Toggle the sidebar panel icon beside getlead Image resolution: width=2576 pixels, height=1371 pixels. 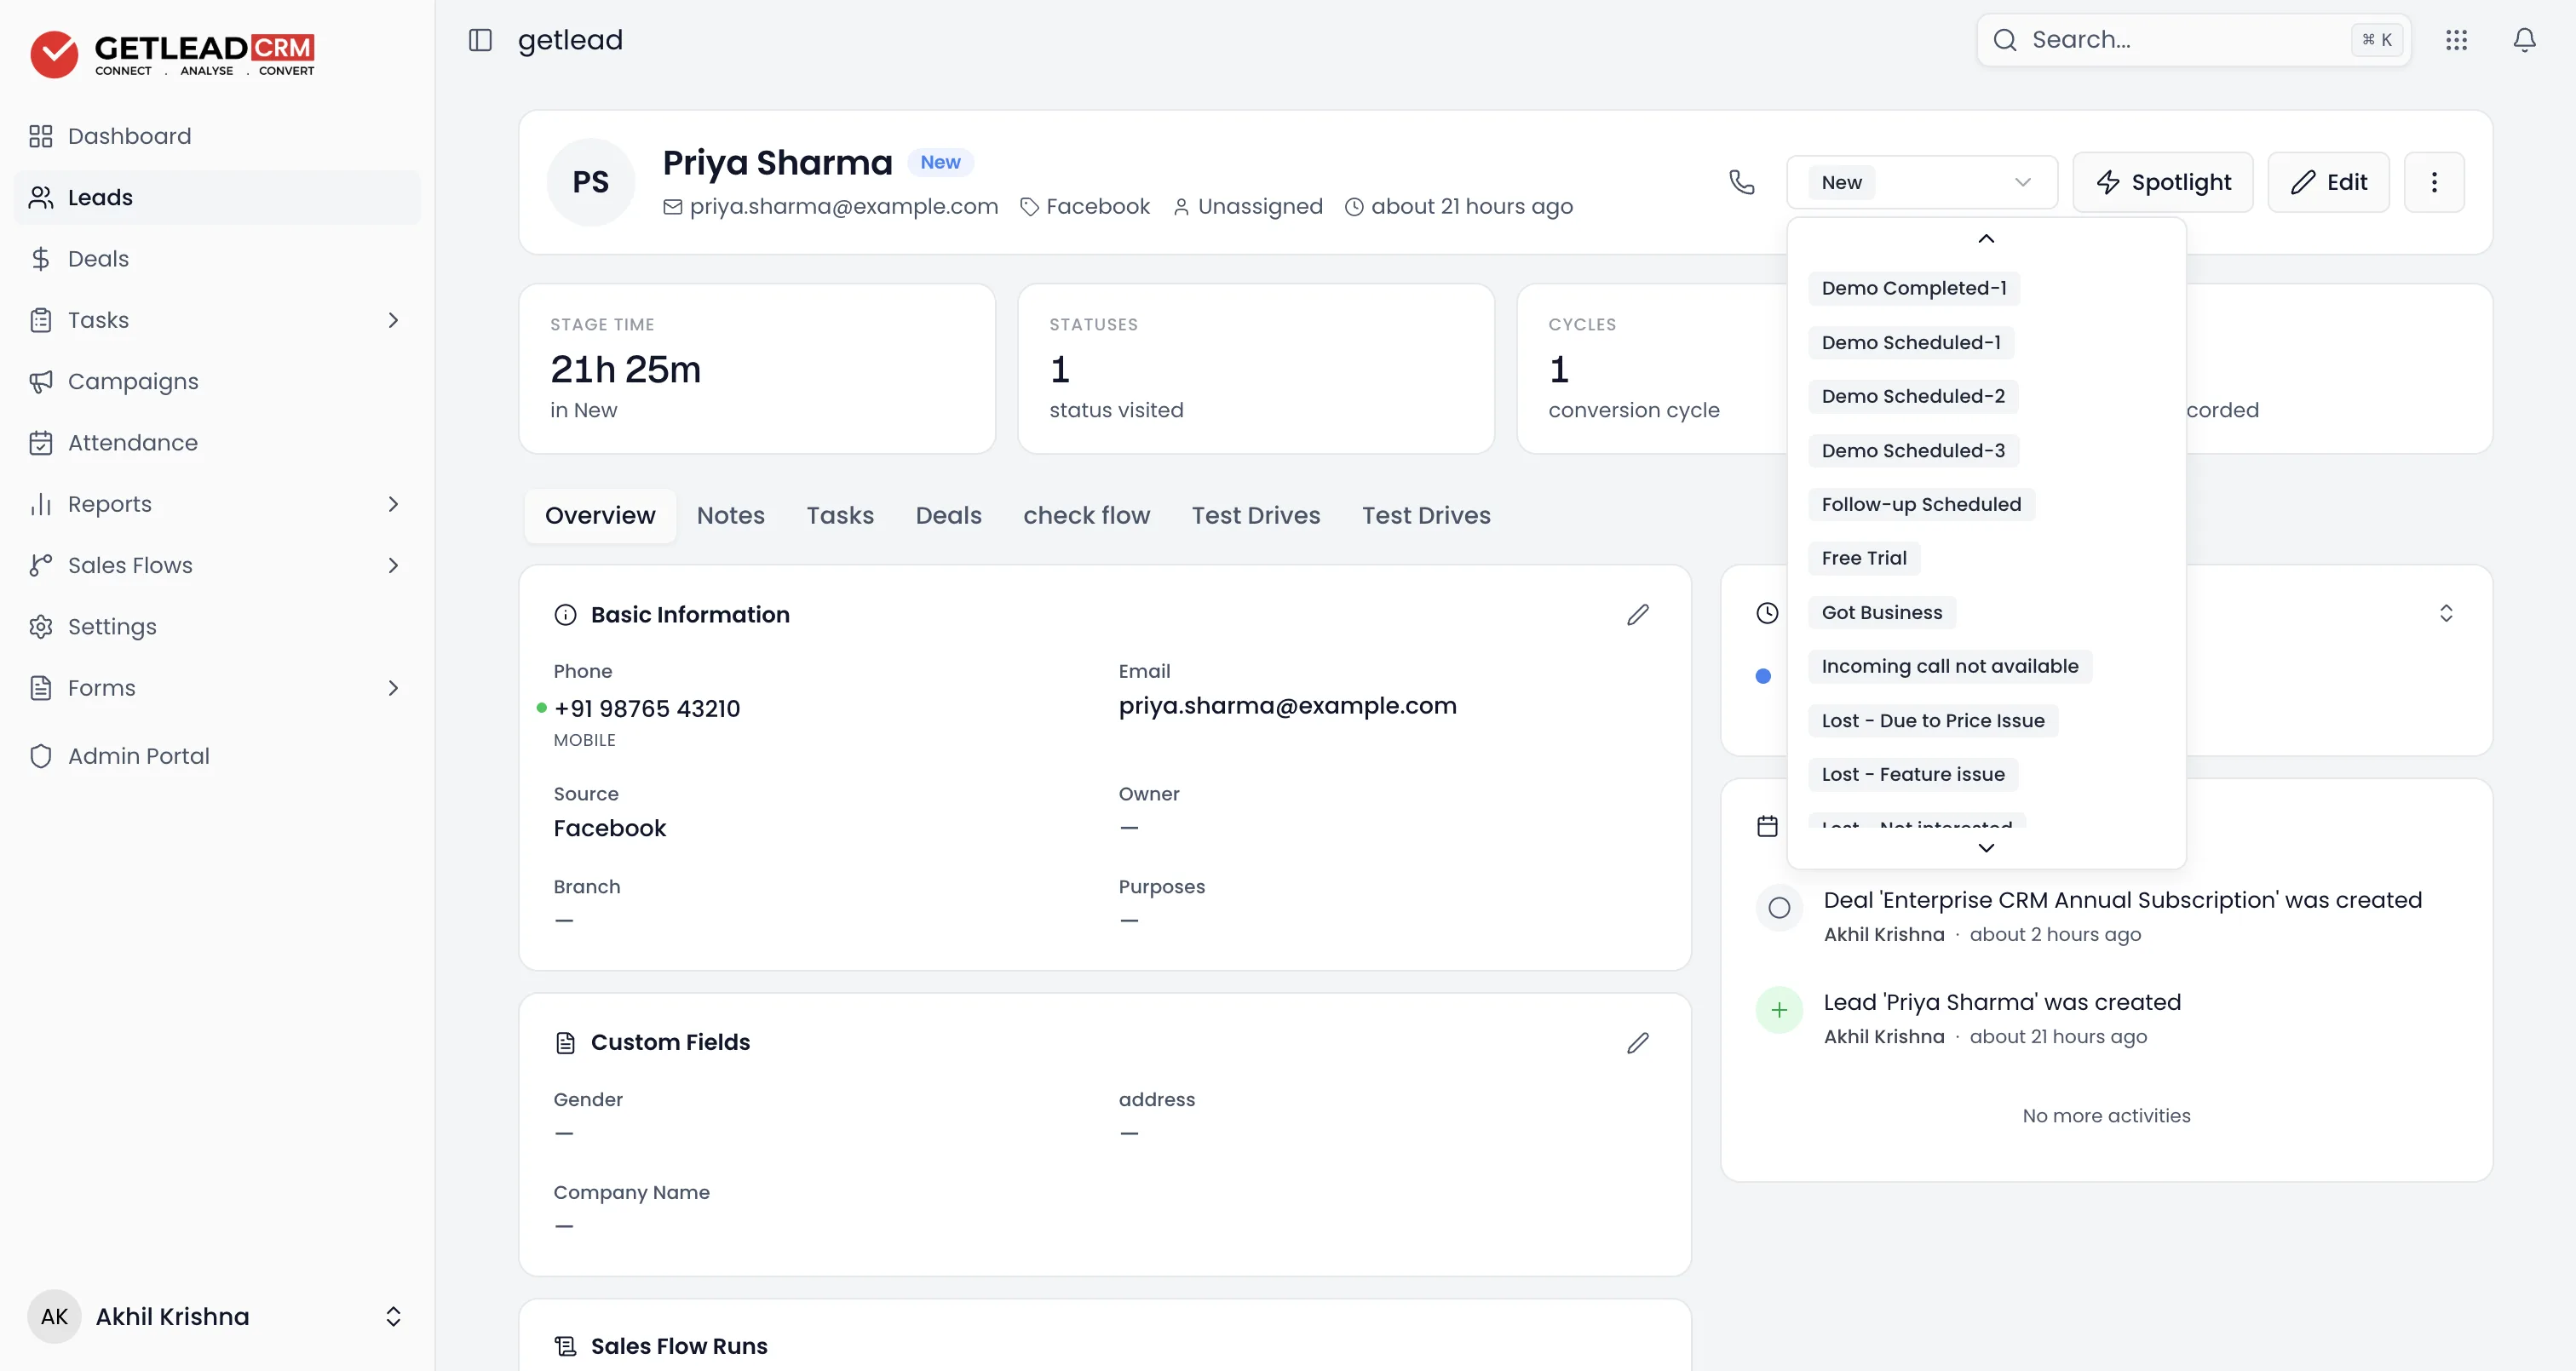coord(480,40)
